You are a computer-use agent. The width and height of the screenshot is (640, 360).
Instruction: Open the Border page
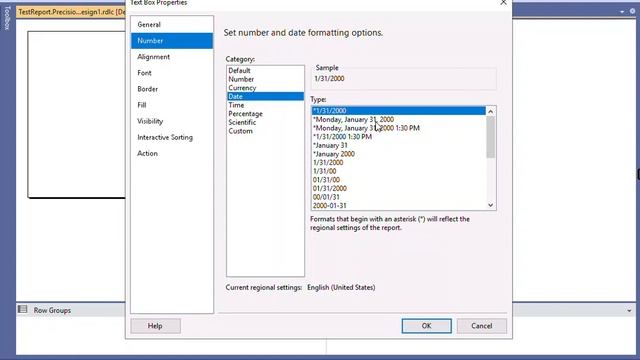171,89
